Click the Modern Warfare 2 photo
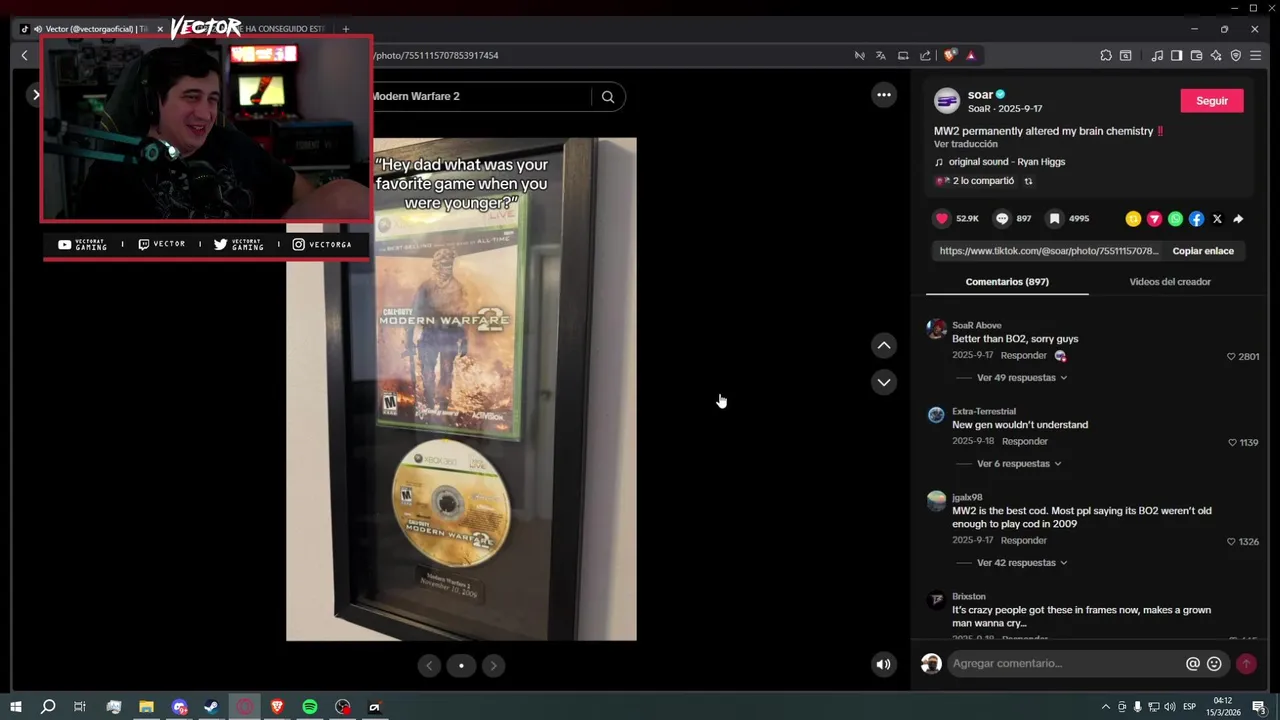1280x720 pixels. [x=461, y=390]
